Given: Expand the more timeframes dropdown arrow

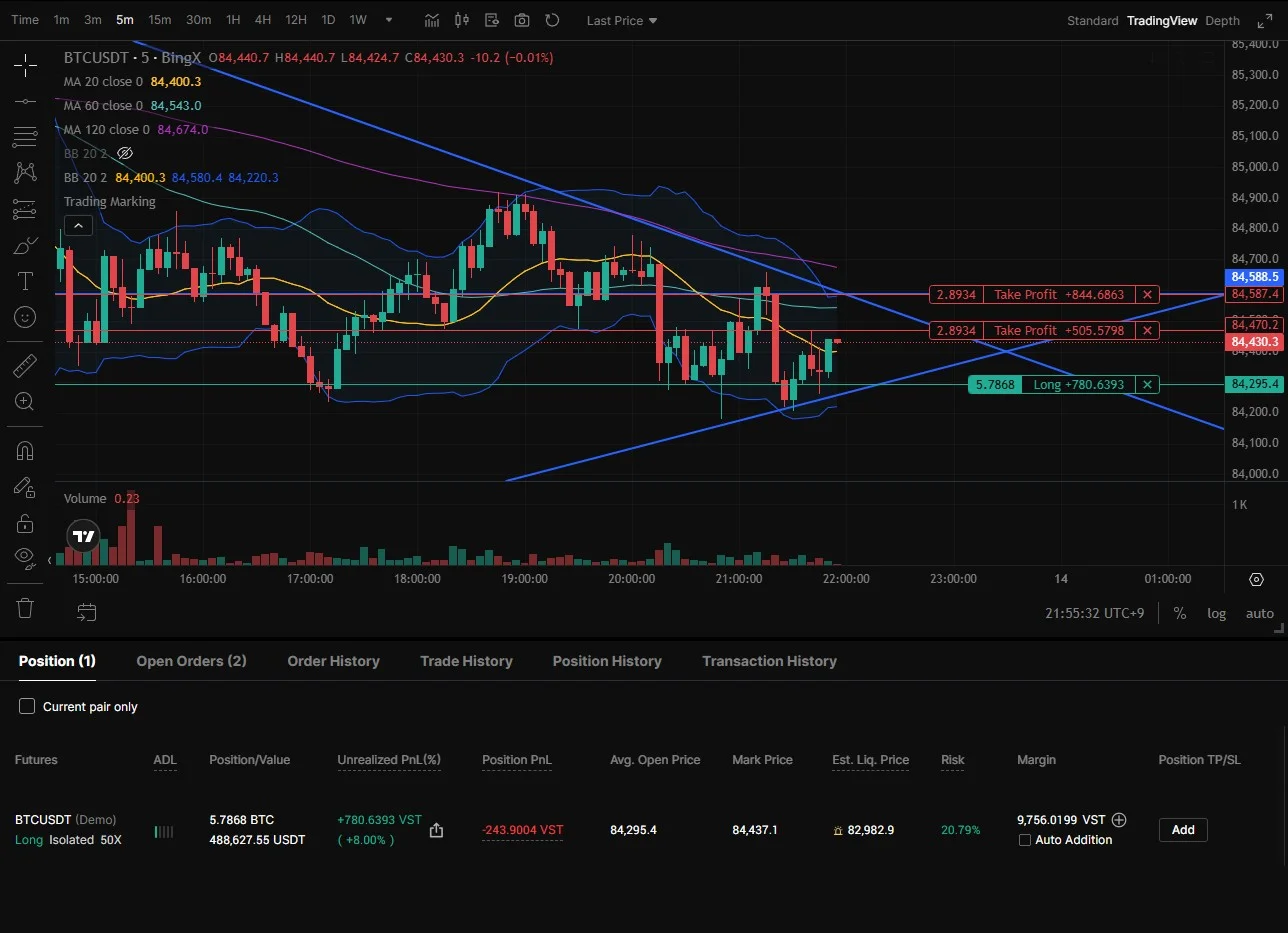Looking at the screenshot, I should [389, 20].
